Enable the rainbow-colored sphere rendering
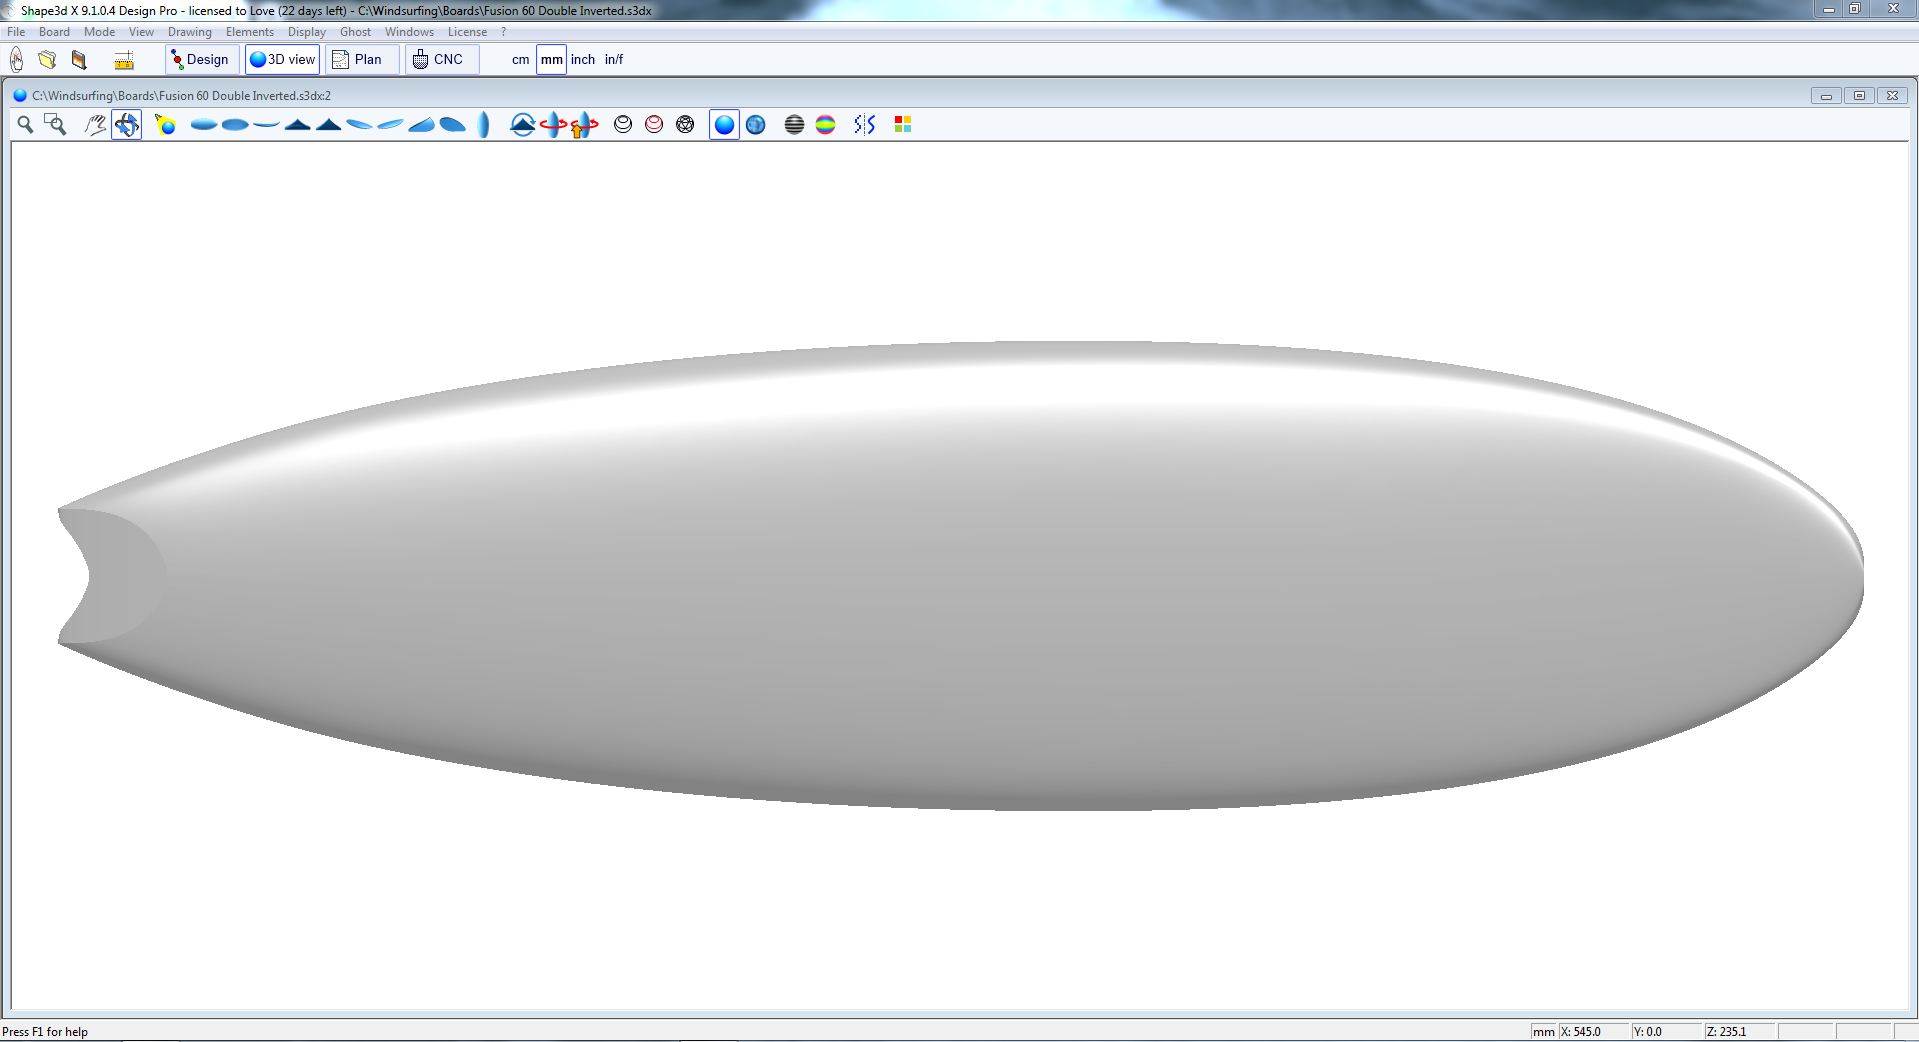 [825, 124]
